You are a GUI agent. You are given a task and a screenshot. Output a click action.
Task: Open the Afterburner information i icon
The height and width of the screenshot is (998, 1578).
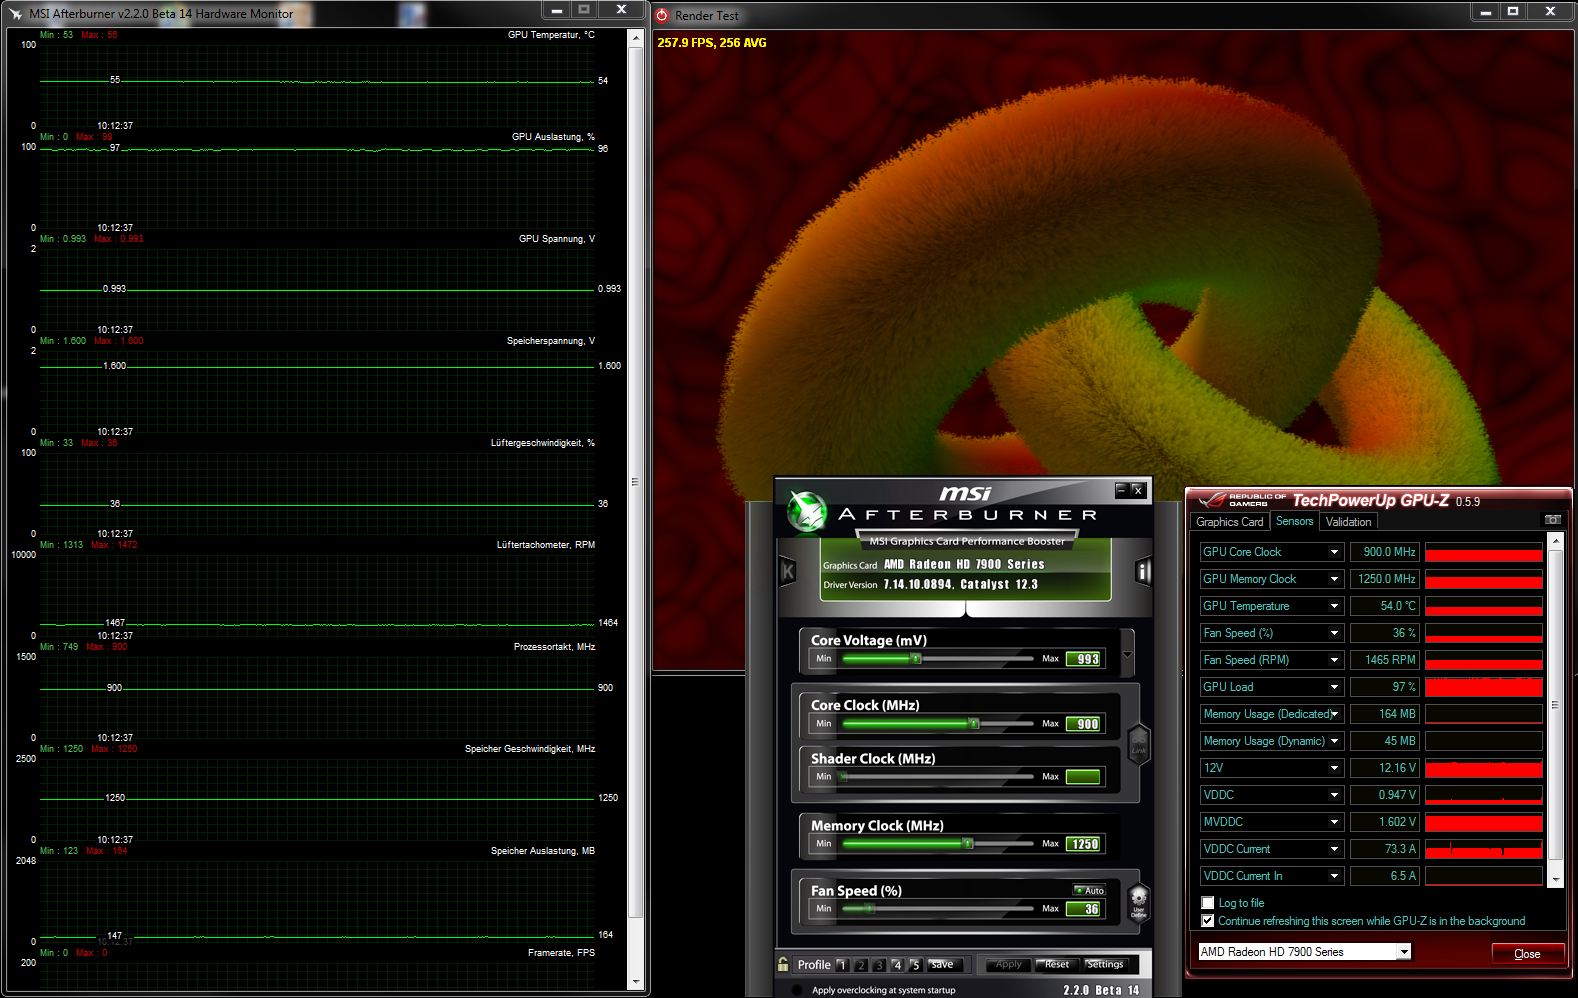1142,571
